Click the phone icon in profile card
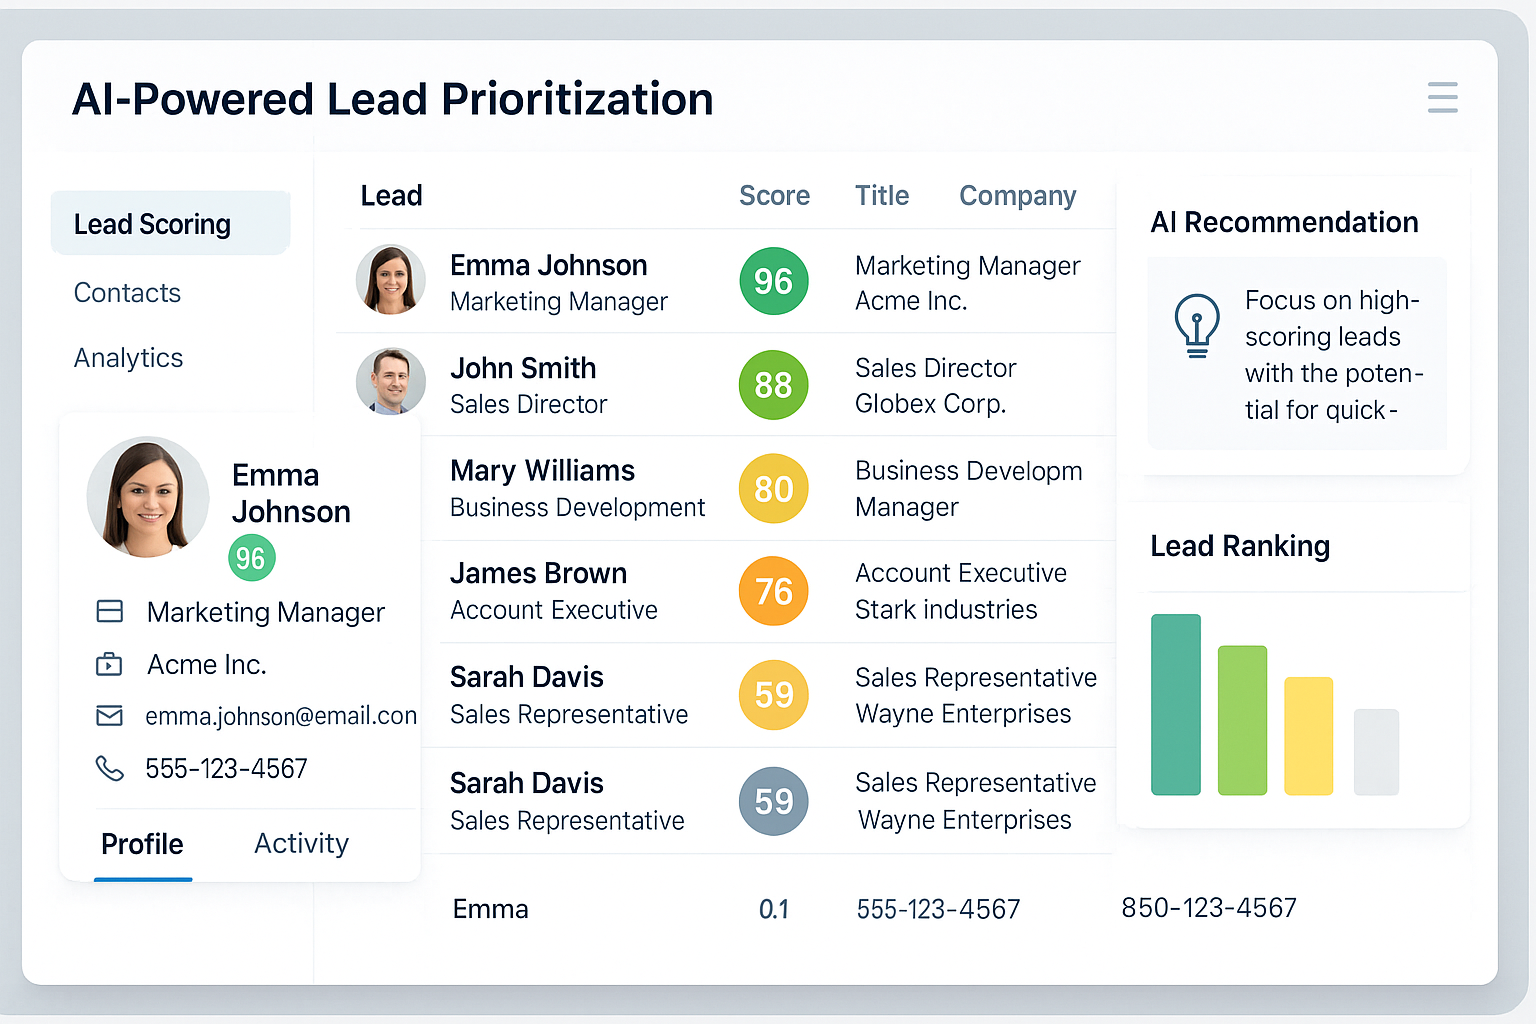The height and width of the screenshot is (1024, 1536). (109, 768)
